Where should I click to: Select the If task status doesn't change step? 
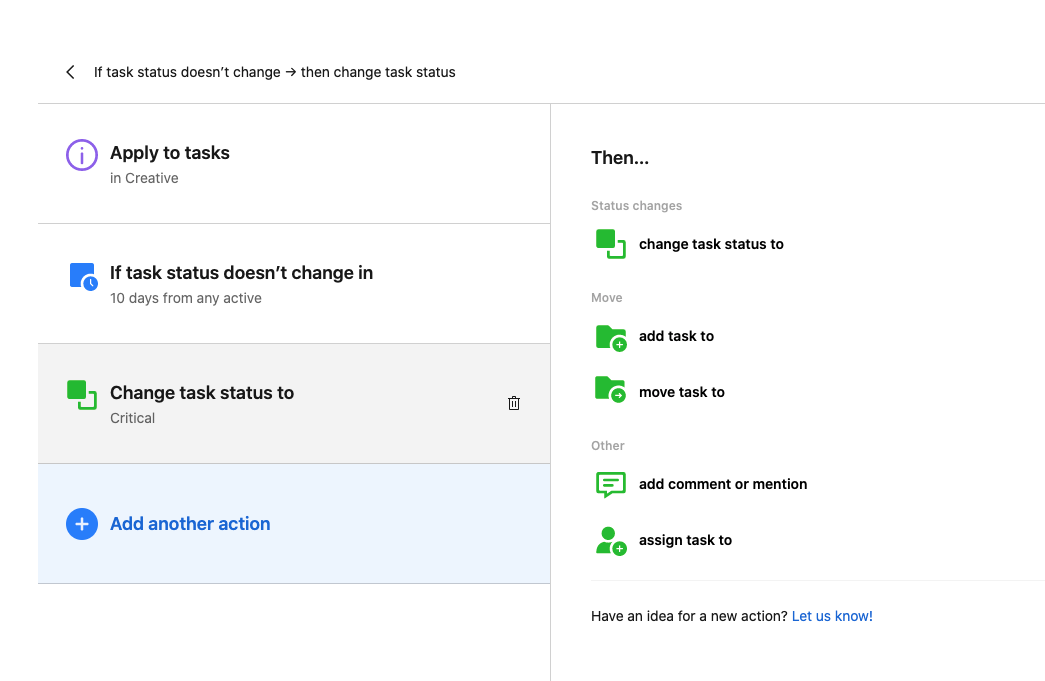click(241, 273)
